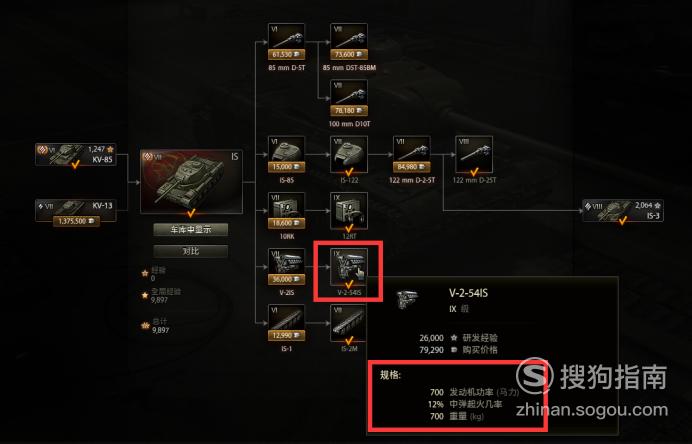The image size is (692, 444).
Task: Select the 85 mm D-5T gun module
Action: pyautogui.click(x=286, y=42)
